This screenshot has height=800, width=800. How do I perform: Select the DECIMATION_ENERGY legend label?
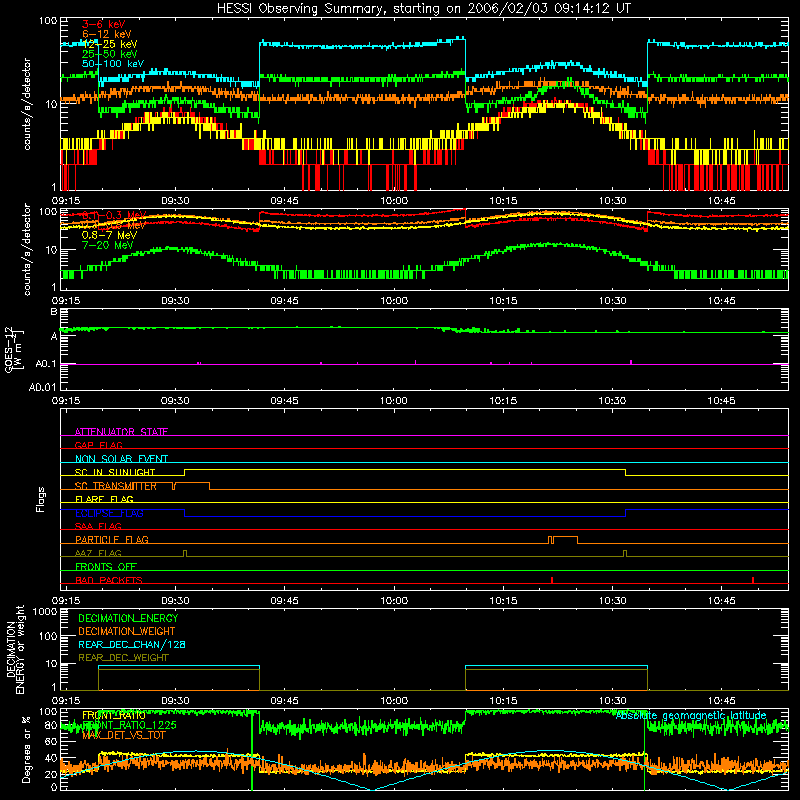tap(128, 618)
